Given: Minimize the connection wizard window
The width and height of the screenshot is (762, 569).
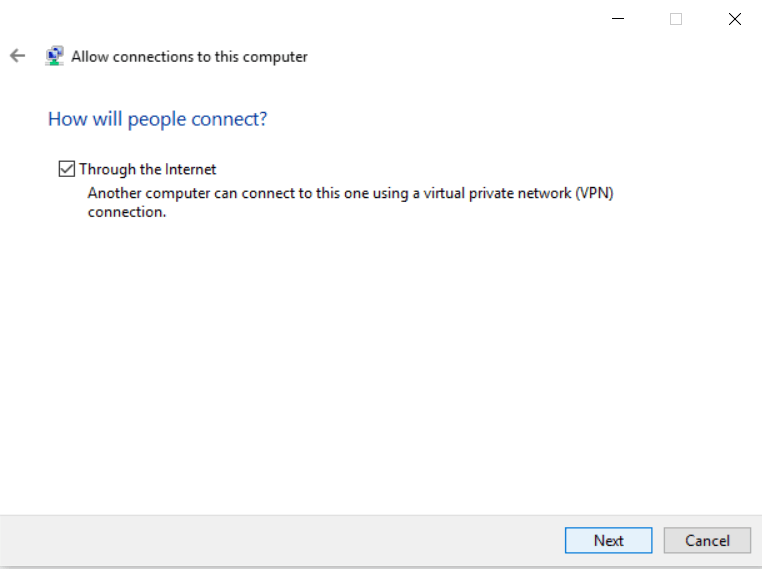Looking at the screenshot, I should tap(617, 19).
